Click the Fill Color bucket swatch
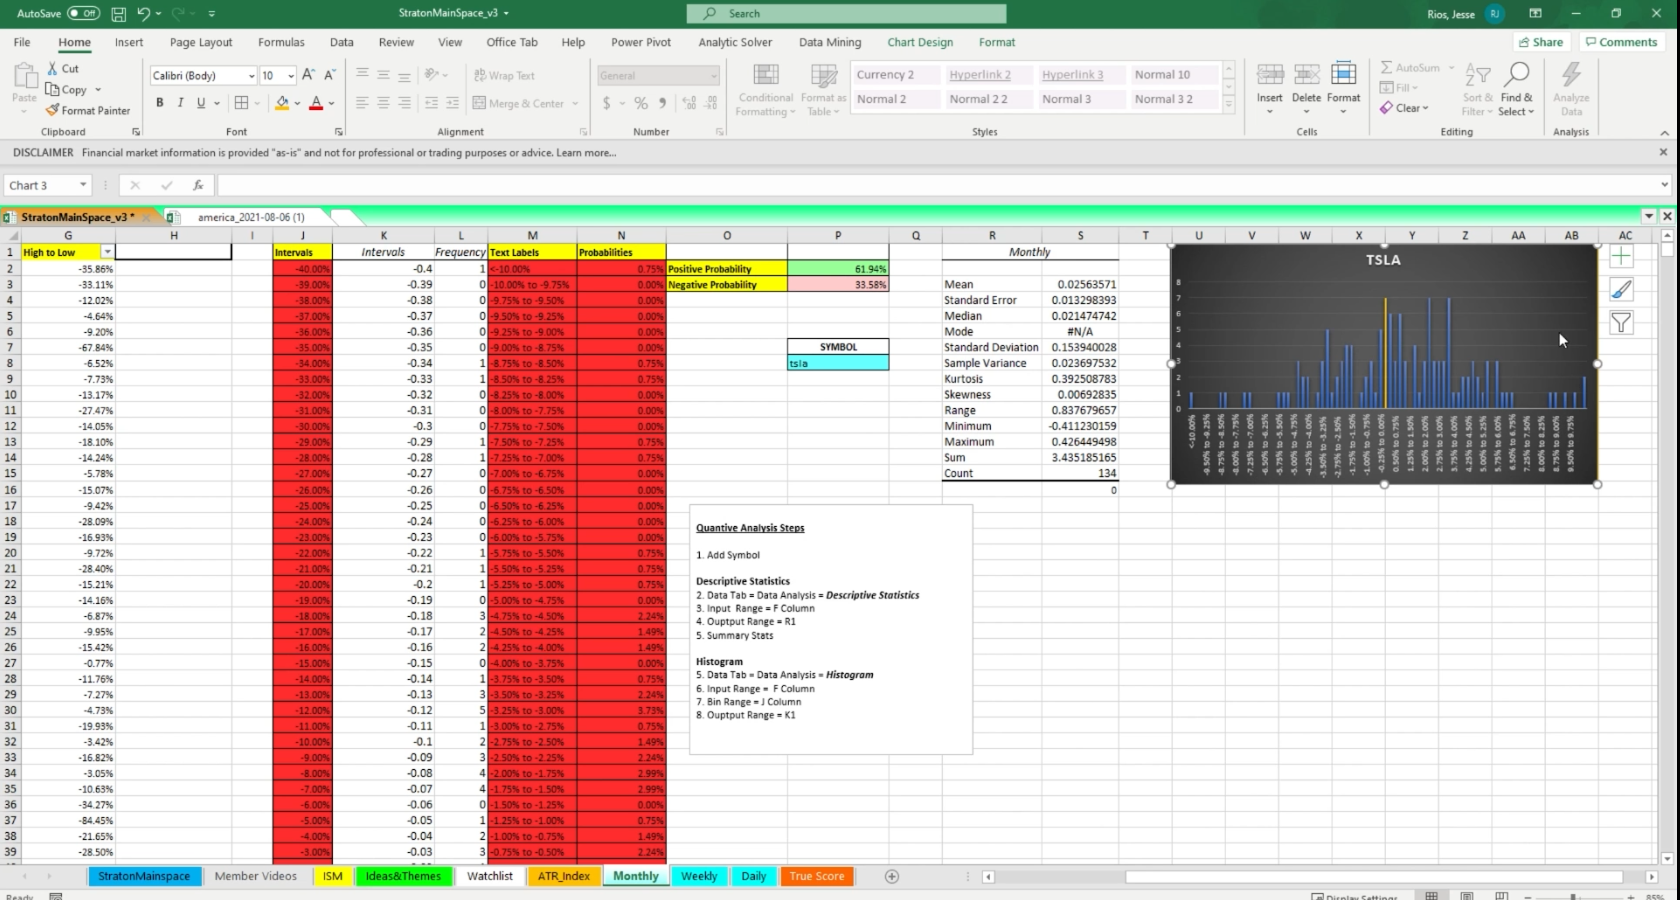The width and height of the screenshot is (1680, 900). tap(282, 103)
